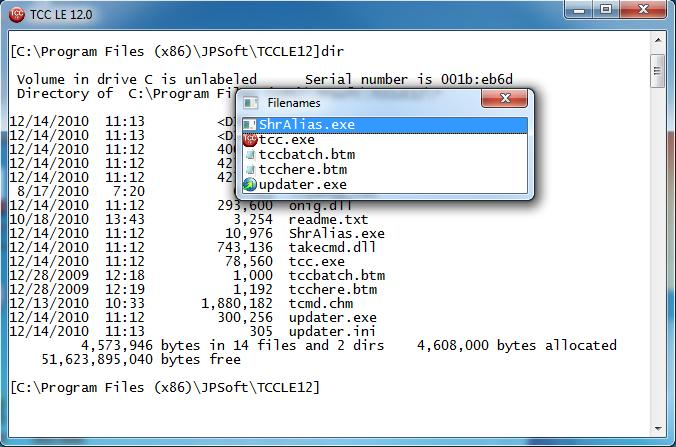The height and width of the screenshot is (447, 676).
Task: Click the tccbatch.btm file icon in popup
Action: click(250, 155)
